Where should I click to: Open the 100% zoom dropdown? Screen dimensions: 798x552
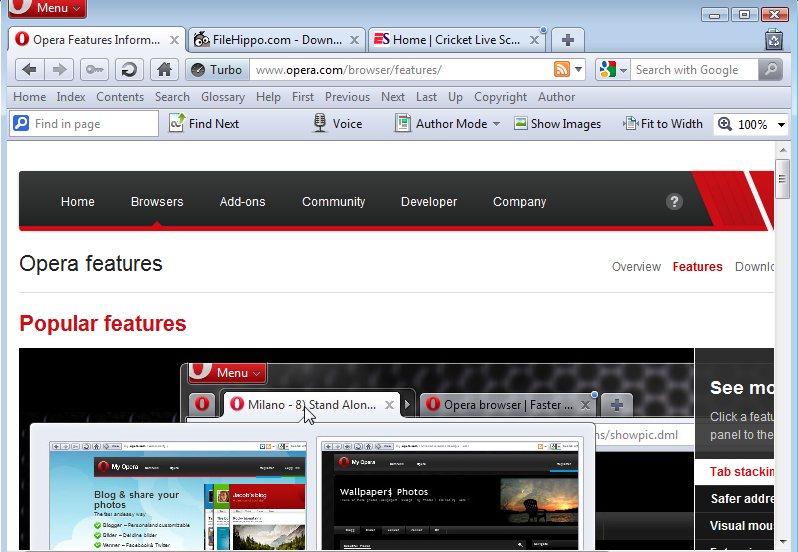(x=781, y=124)
